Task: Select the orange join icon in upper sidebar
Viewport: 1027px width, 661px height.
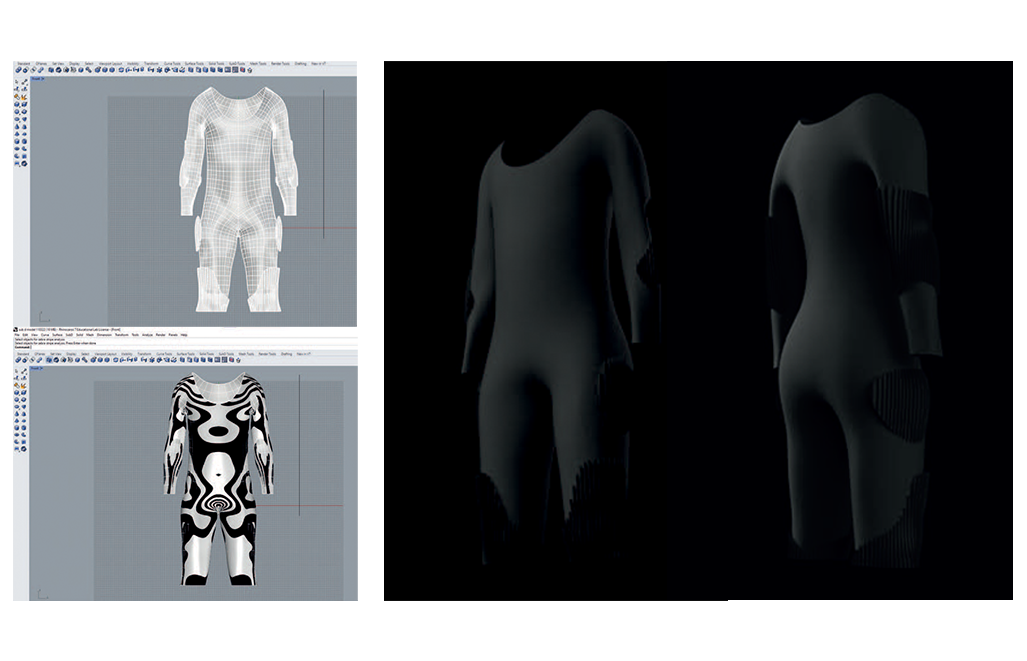Action: tap(17, 96)
